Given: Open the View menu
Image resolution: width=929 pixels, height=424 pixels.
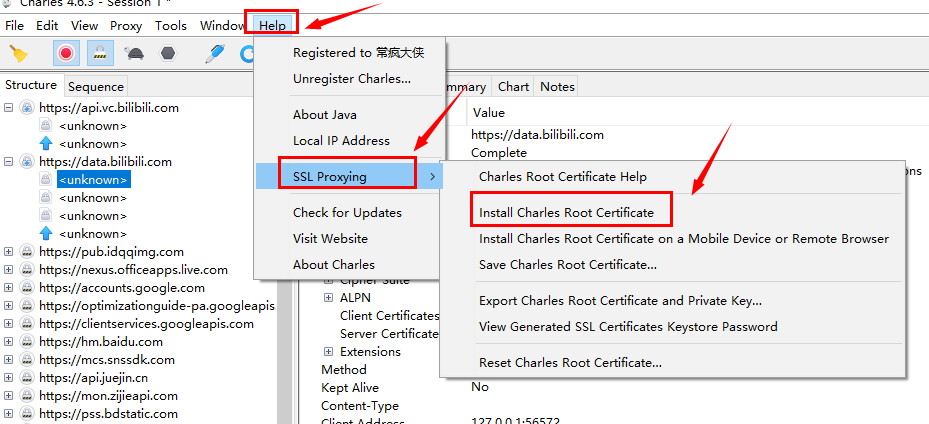Looking at the screenshot, I should pos(84,25).
